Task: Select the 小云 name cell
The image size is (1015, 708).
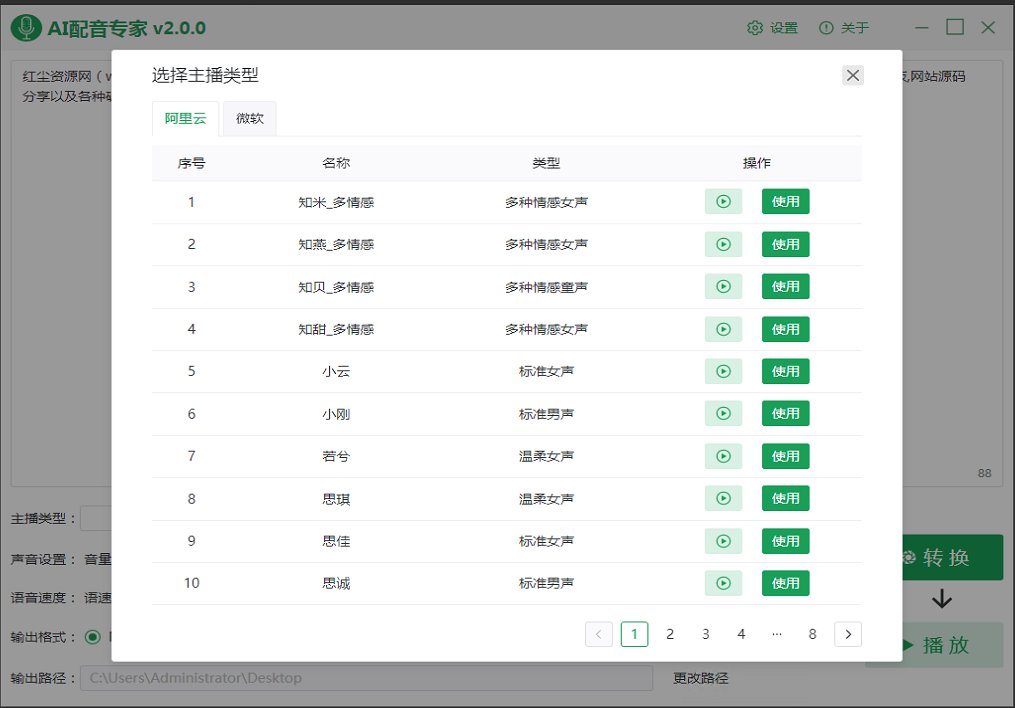Action: [x=336, y=371]
